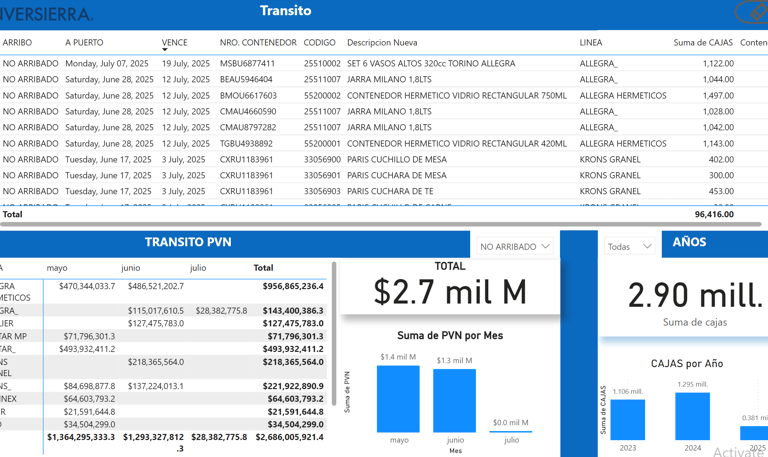Click the 1,497.00 cajas value

point(718,96)
